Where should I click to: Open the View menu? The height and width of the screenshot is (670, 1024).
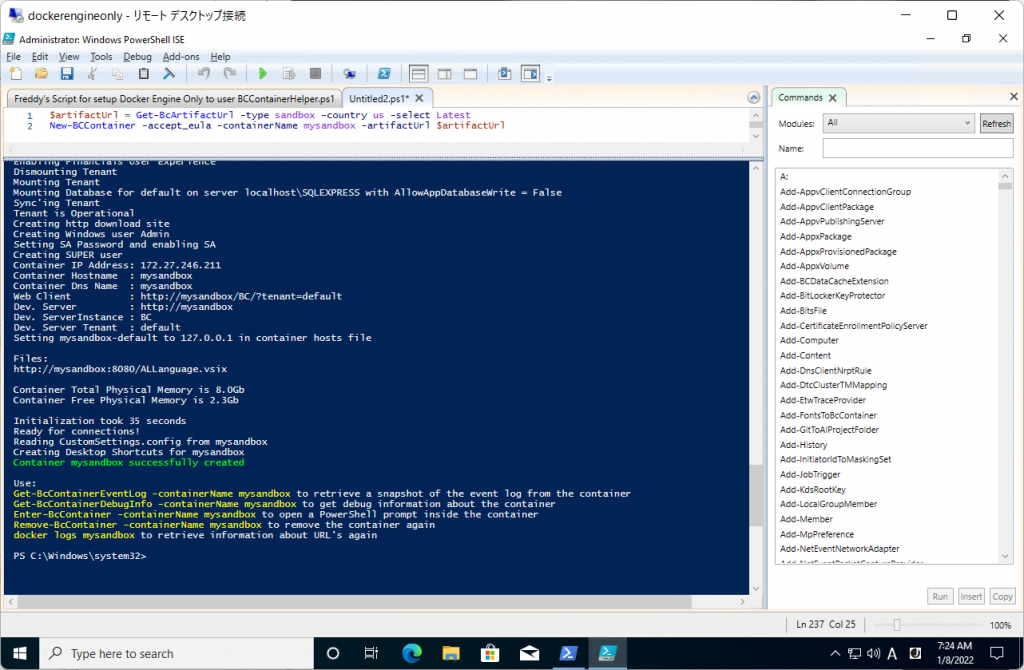point(69,57)
